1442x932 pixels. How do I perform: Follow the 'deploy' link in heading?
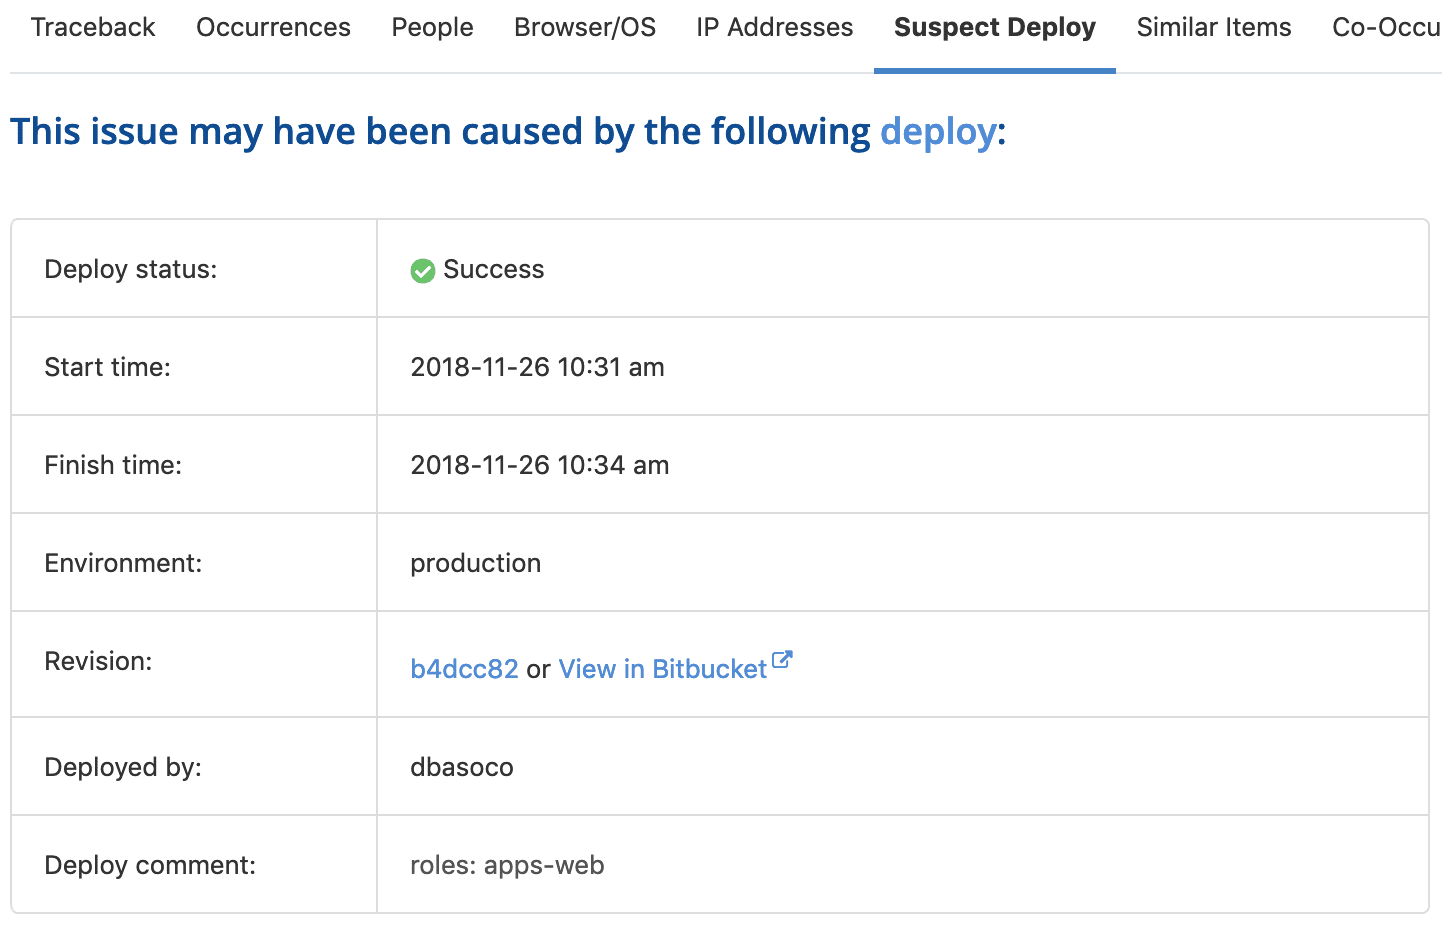tap(937, 132)
